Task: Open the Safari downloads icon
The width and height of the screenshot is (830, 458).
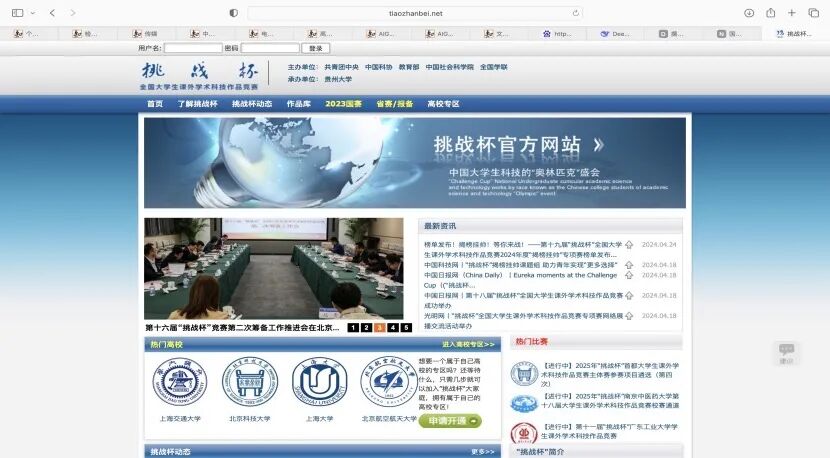Action: [749, 13]
